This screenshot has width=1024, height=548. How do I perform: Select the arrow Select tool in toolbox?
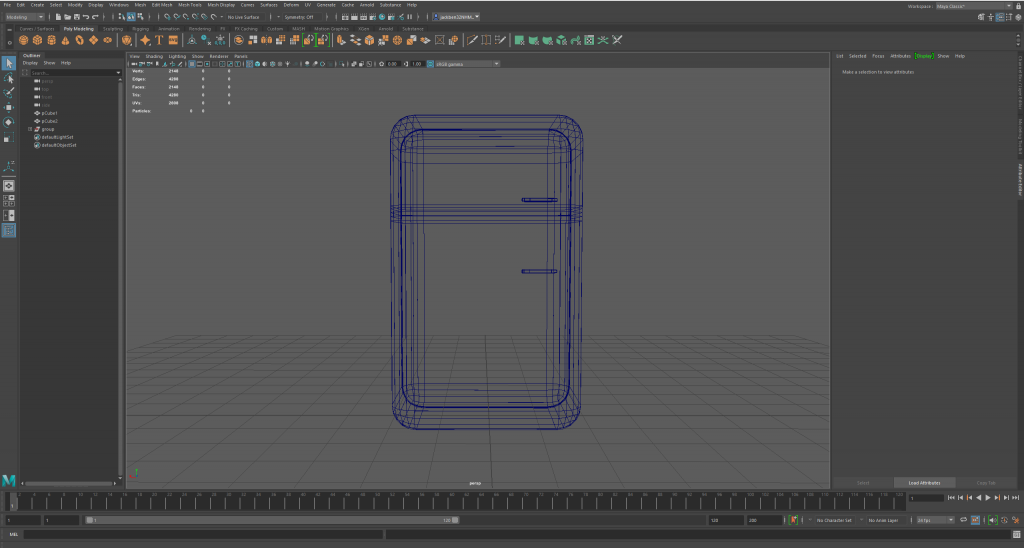(x=9, y=64)
